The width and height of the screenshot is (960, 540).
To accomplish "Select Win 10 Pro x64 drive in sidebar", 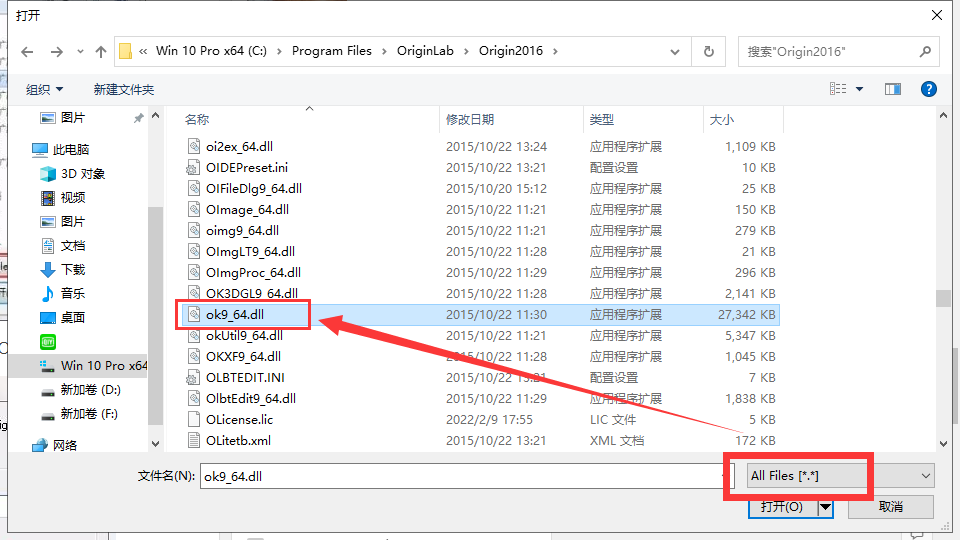I will pyautogui.click(x=104, y=366).
